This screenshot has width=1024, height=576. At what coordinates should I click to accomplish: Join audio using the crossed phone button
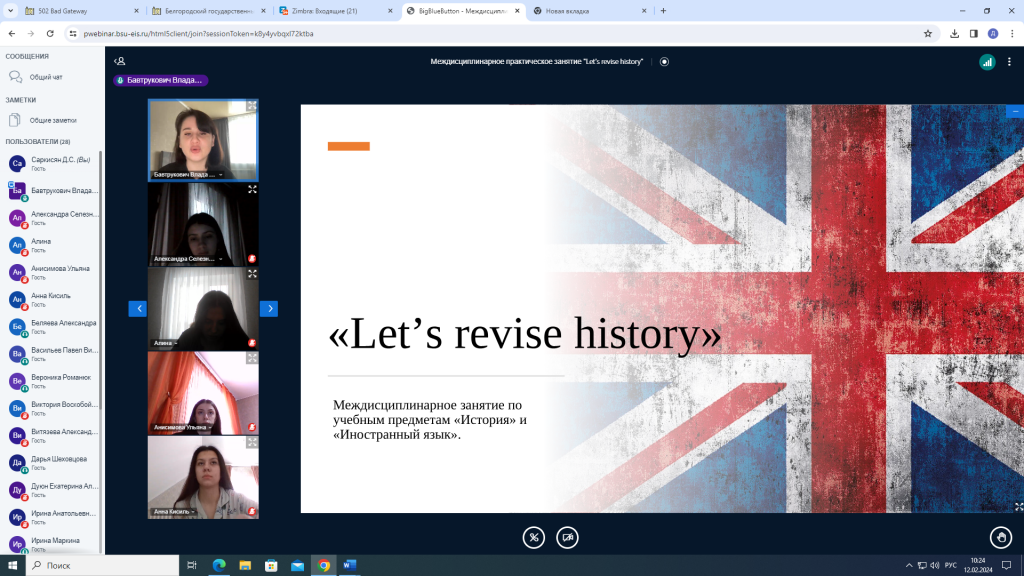(534, 537)
